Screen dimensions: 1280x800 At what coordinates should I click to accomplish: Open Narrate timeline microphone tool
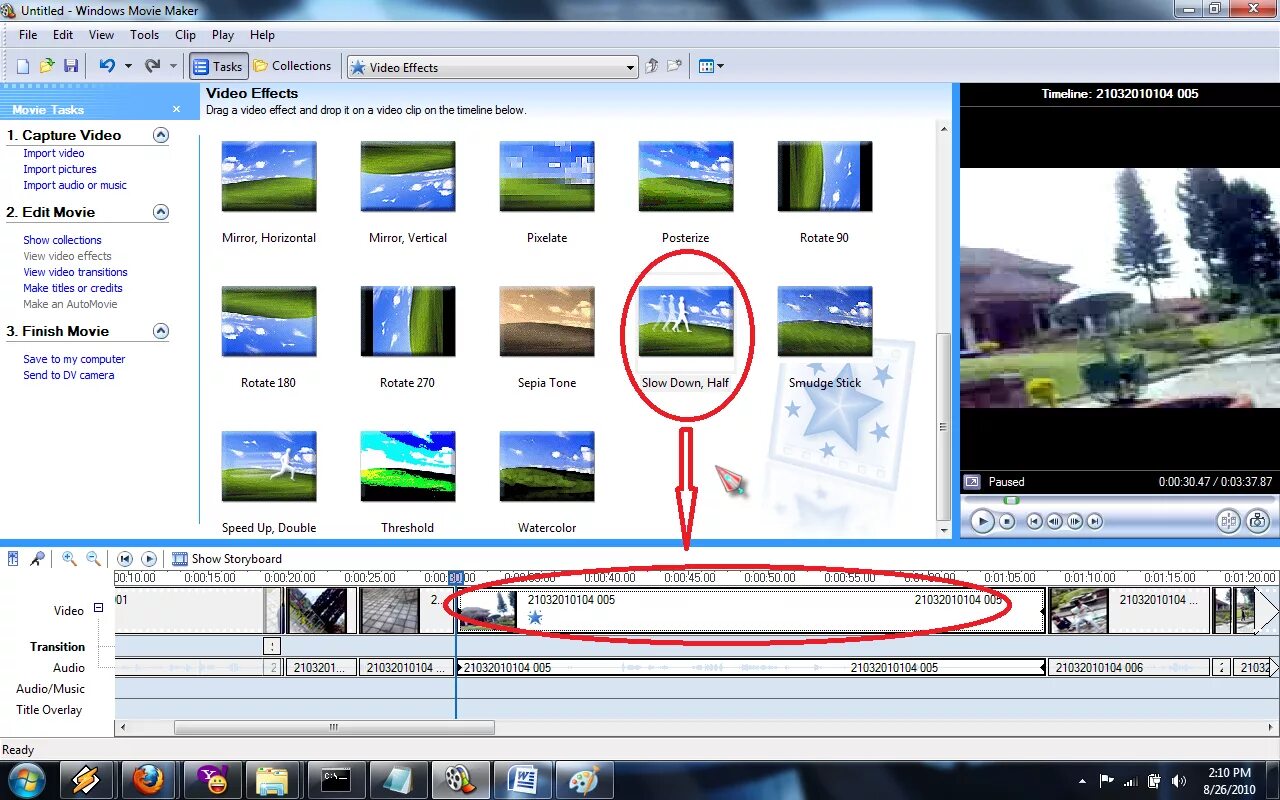coord(37,558)
